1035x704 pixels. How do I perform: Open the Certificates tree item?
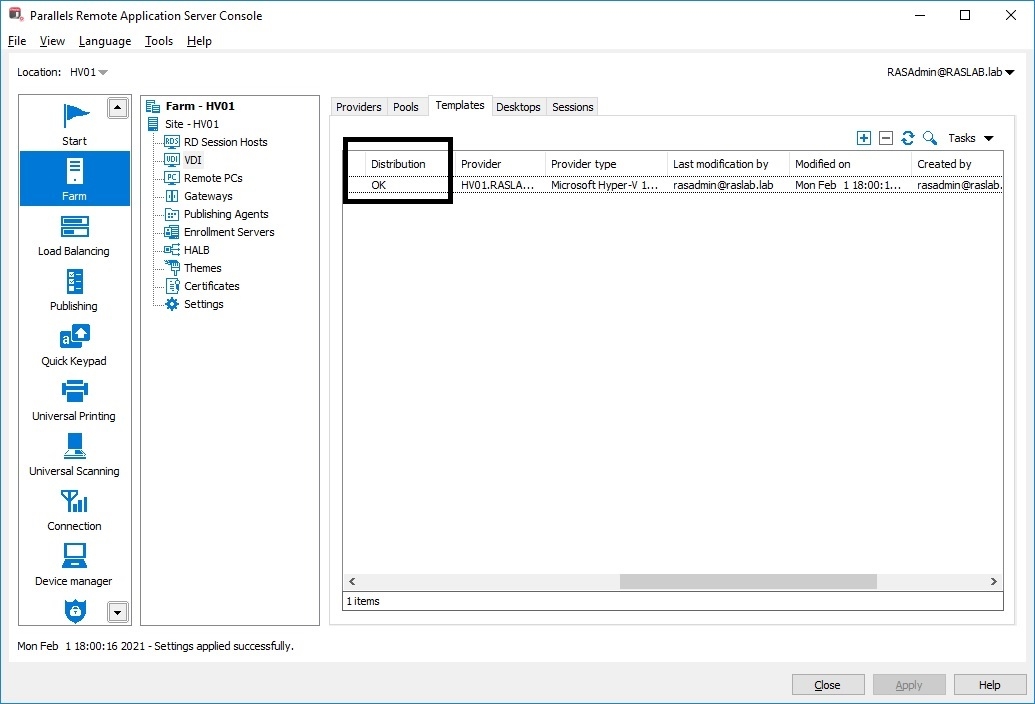213,286
